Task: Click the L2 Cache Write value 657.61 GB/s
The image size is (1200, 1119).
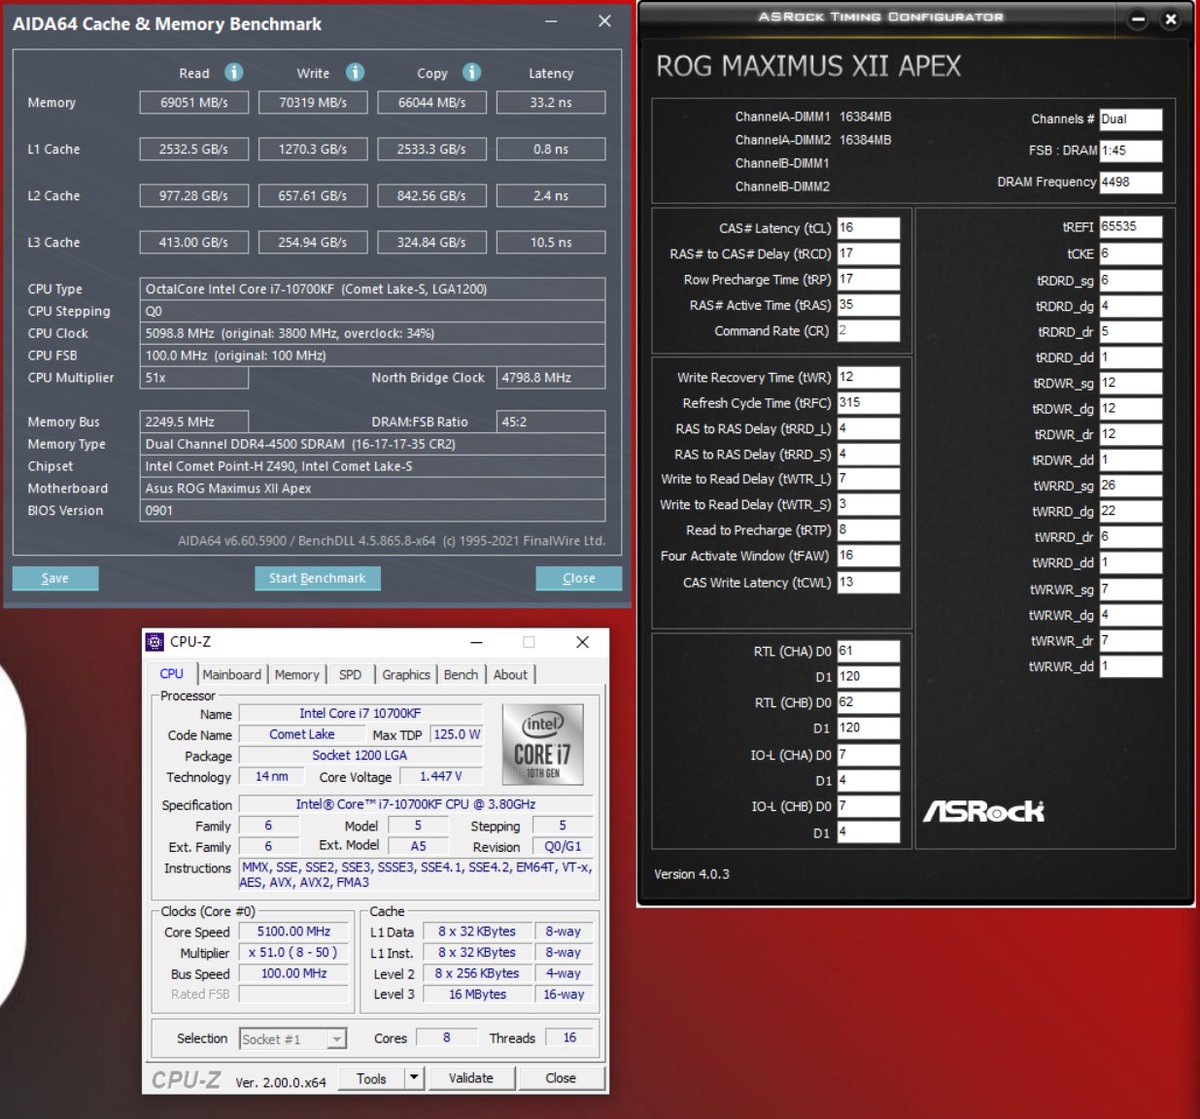Action: click(313, 196)
